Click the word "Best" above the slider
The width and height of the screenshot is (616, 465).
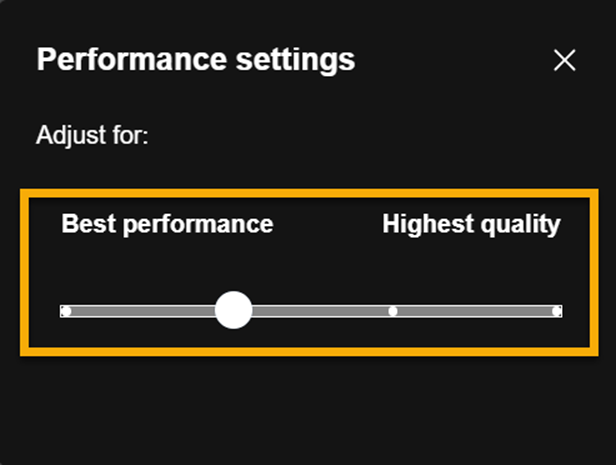(89, 223)
